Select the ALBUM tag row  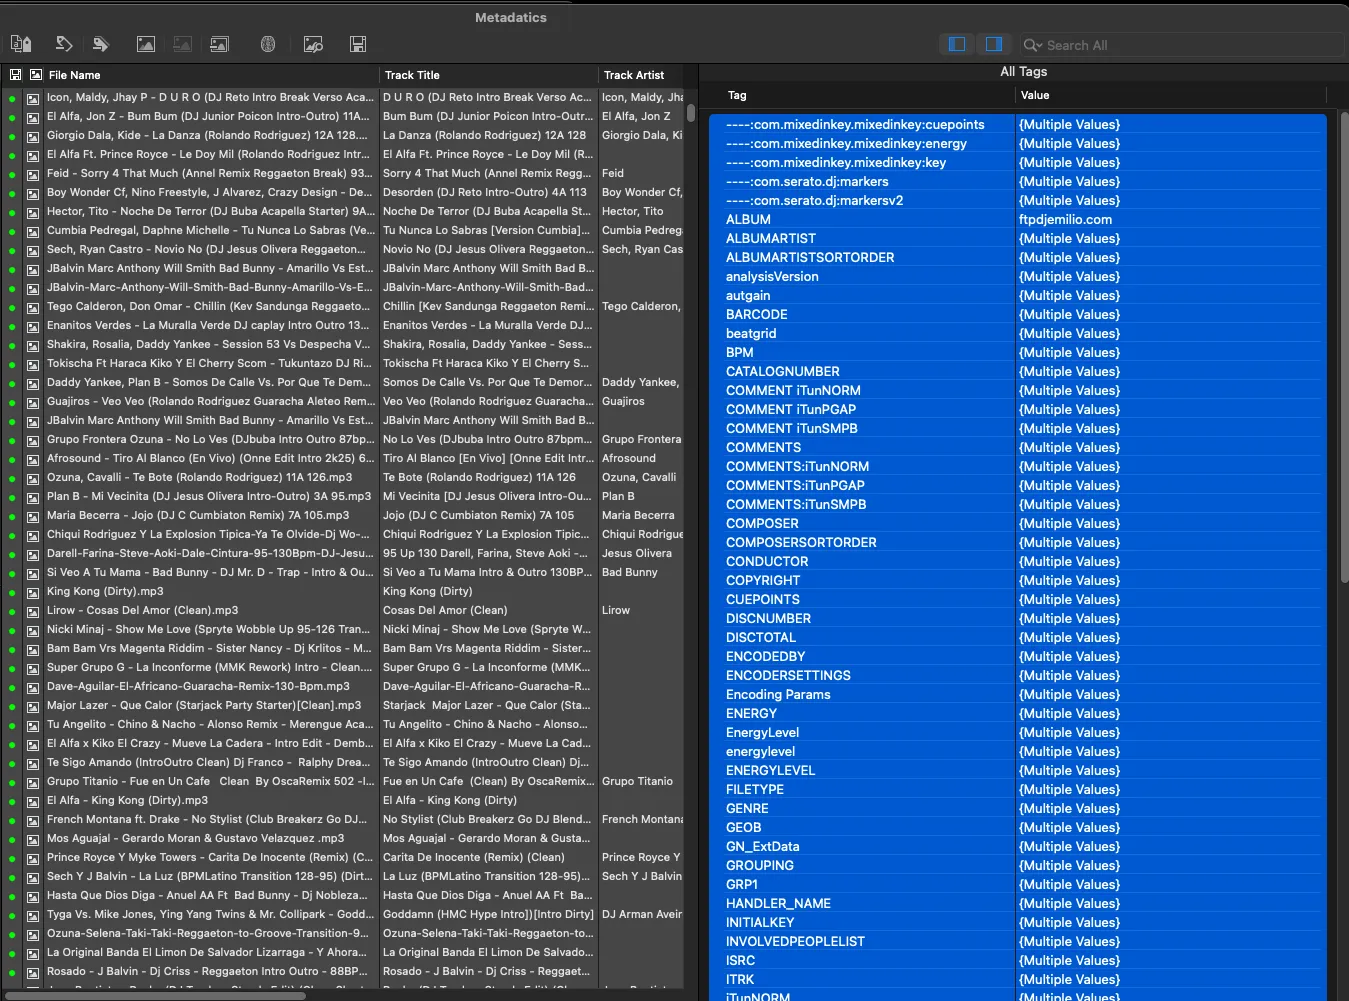[x=1017, y=220]
